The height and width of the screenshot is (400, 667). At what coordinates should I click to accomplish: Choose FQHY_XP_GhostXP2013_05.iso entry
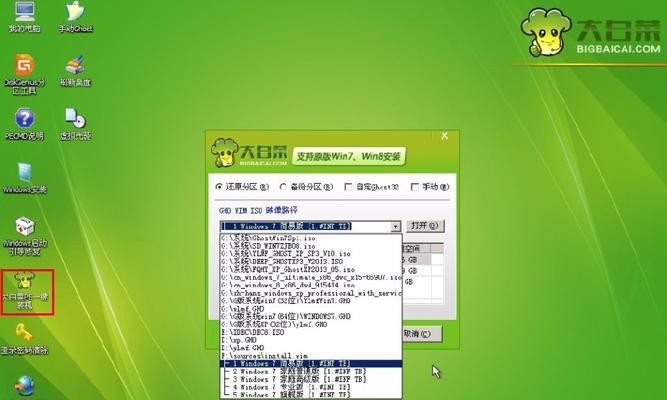click(x=311, y=269)
